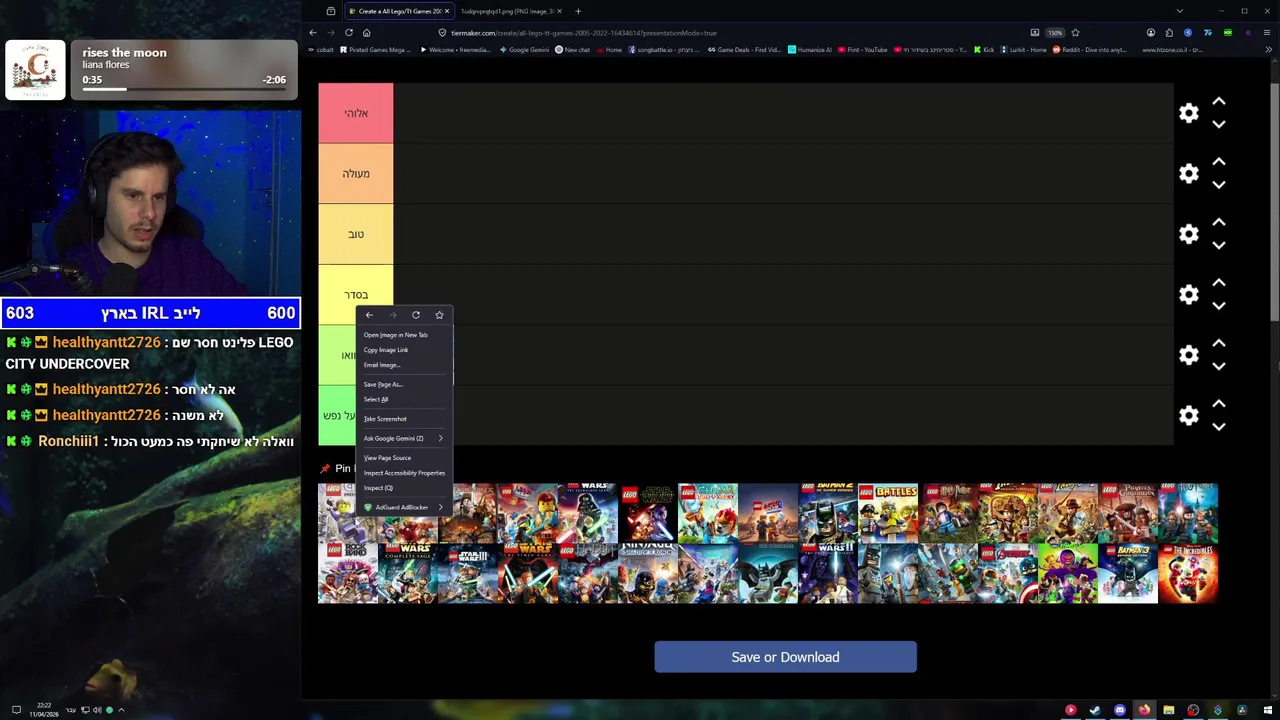The height and width of the screenshot is (720, 1280).
Task: Select the טוב tier label
Action: [356, 234]
